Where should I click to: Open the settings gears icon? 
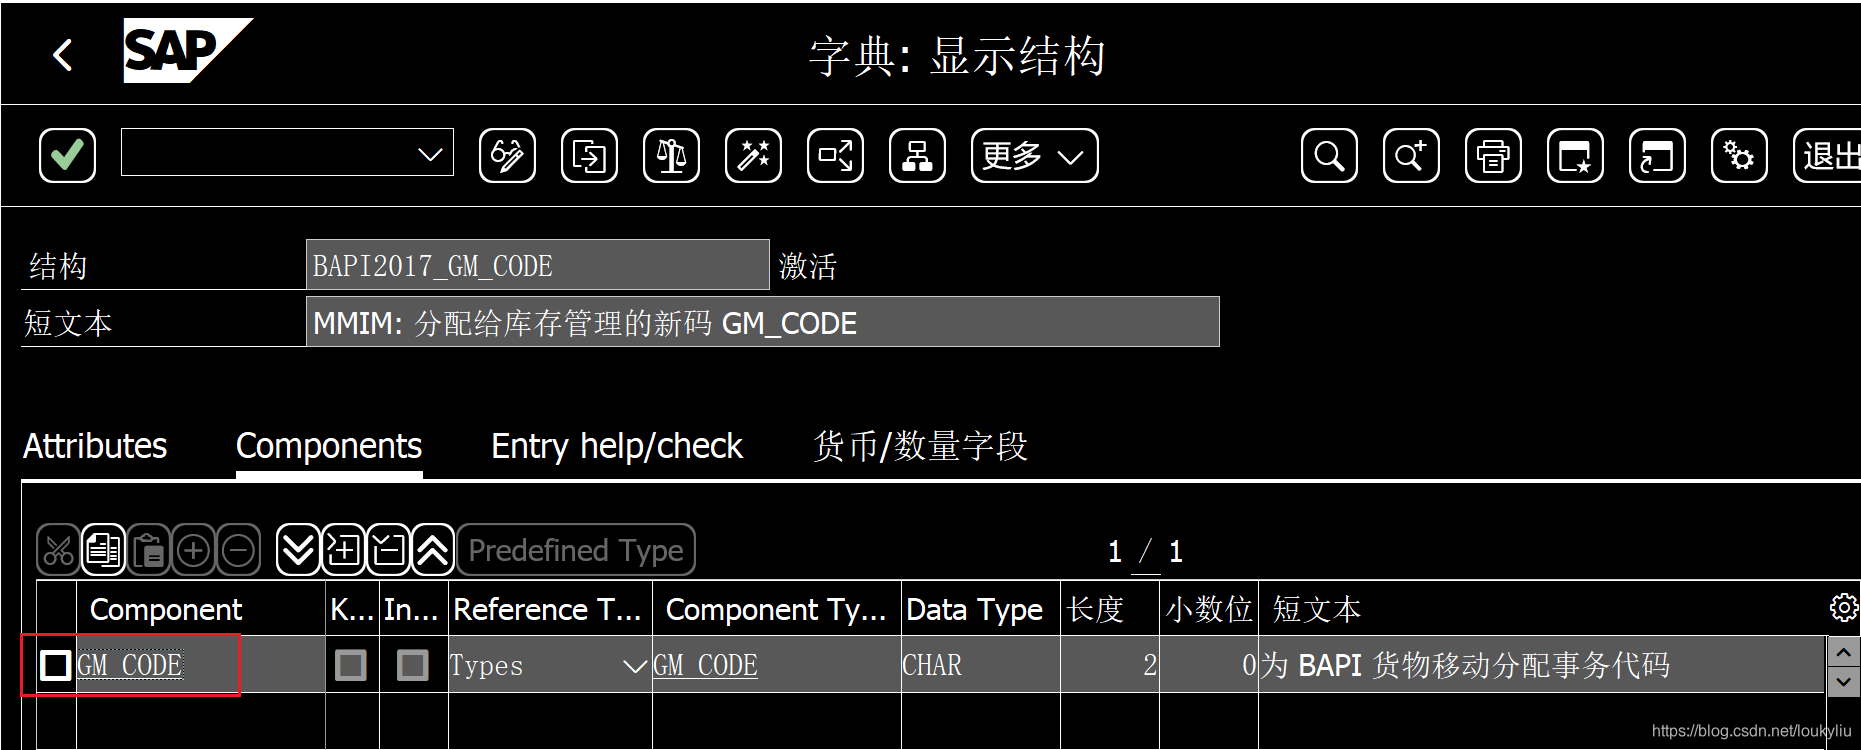point(1739,156)
